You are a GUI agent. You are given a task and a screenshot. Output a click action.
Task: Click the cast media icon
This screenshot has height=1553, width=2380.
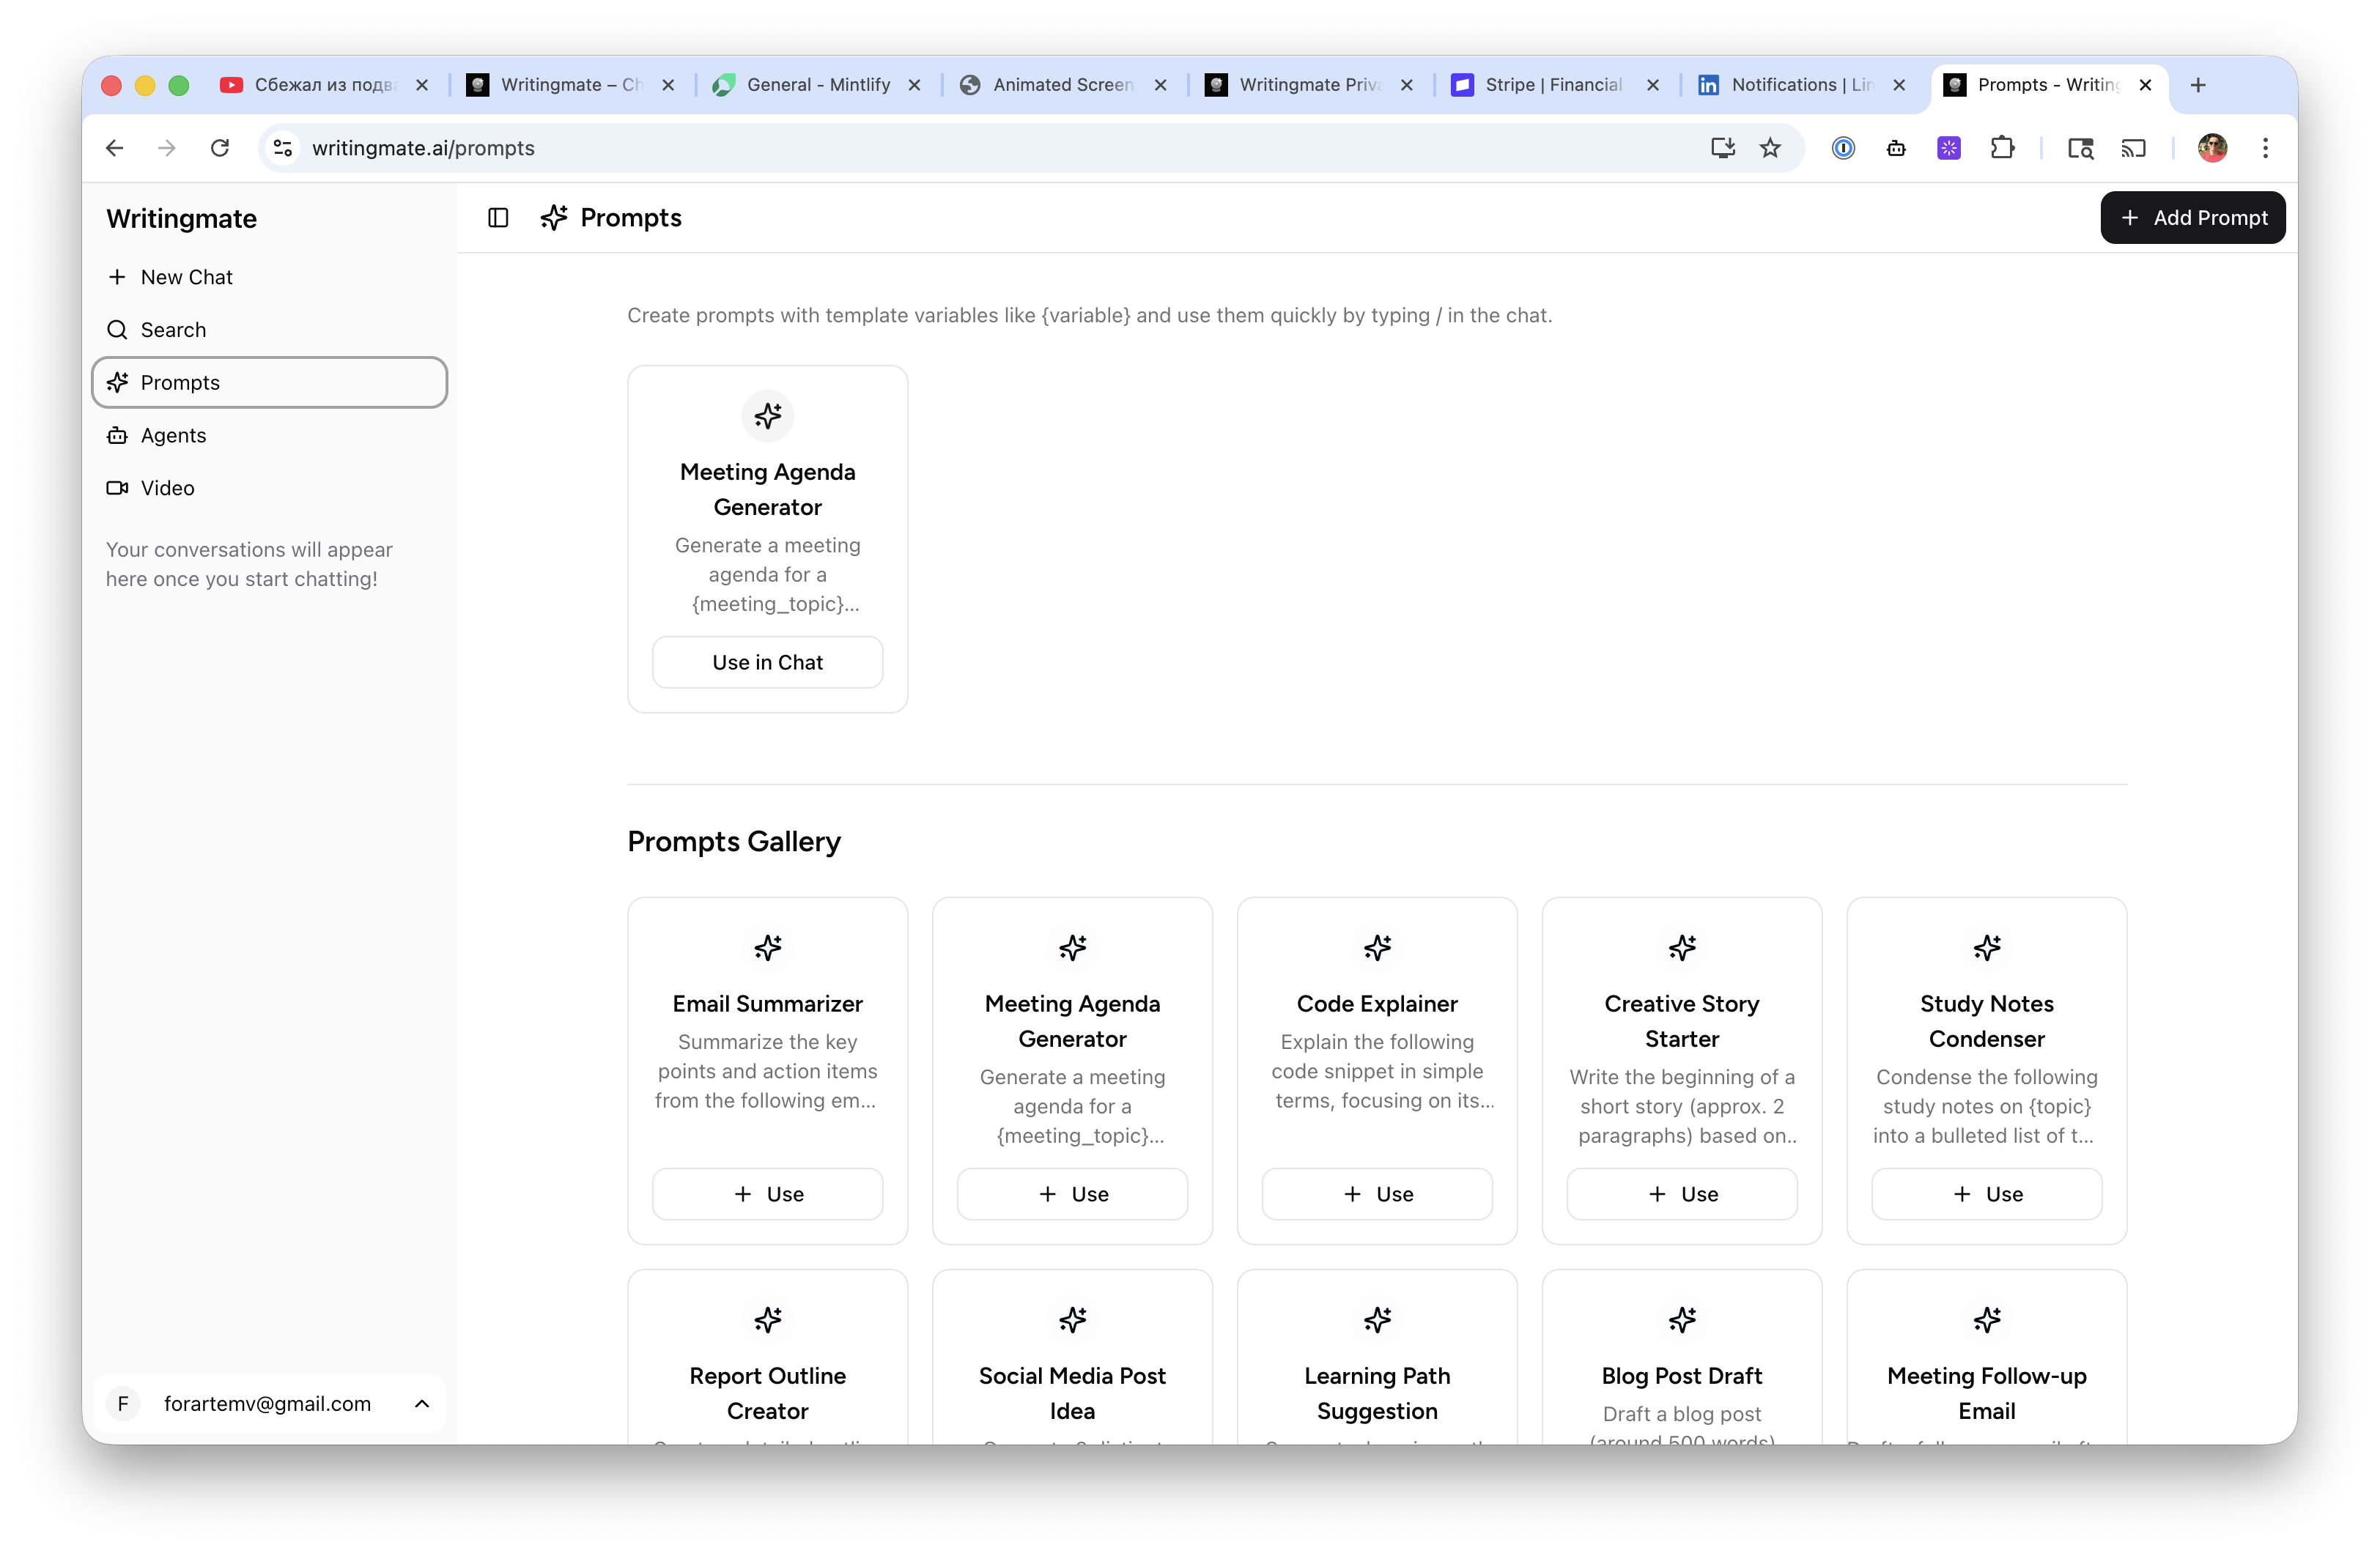pyautogui.click(x=2134, y=148)
